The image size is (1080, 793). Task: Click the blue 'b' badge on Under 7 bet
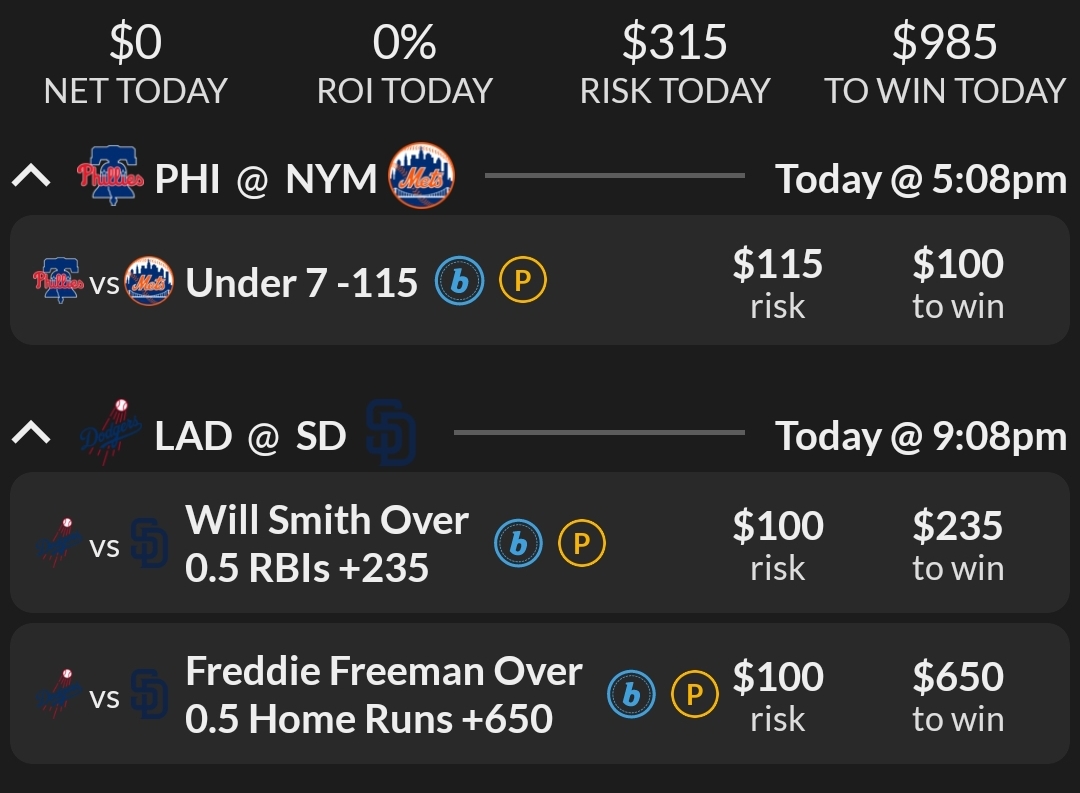[459, 283]
